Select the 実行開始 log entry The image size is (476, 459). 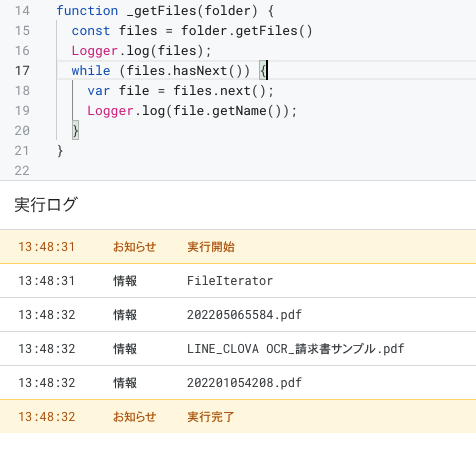tap(238, 247)
